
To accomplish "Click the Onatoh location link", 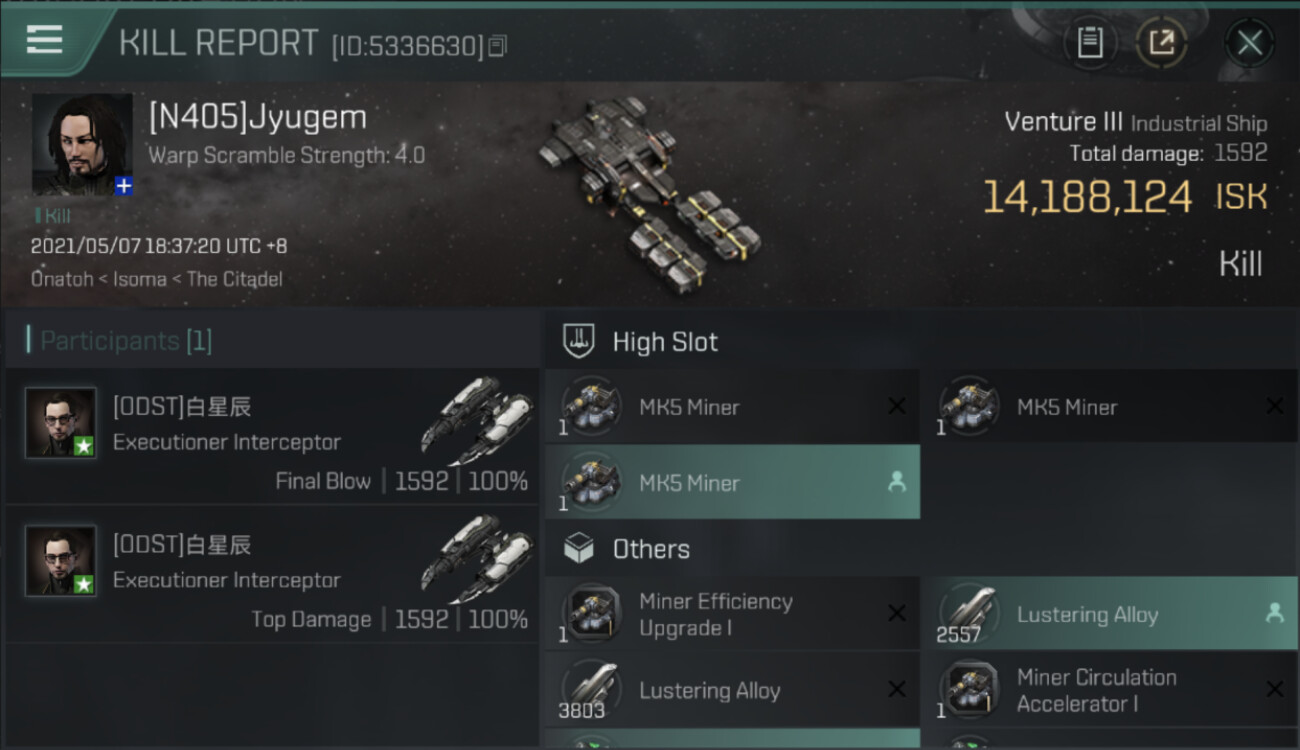I will click(63, 279).
